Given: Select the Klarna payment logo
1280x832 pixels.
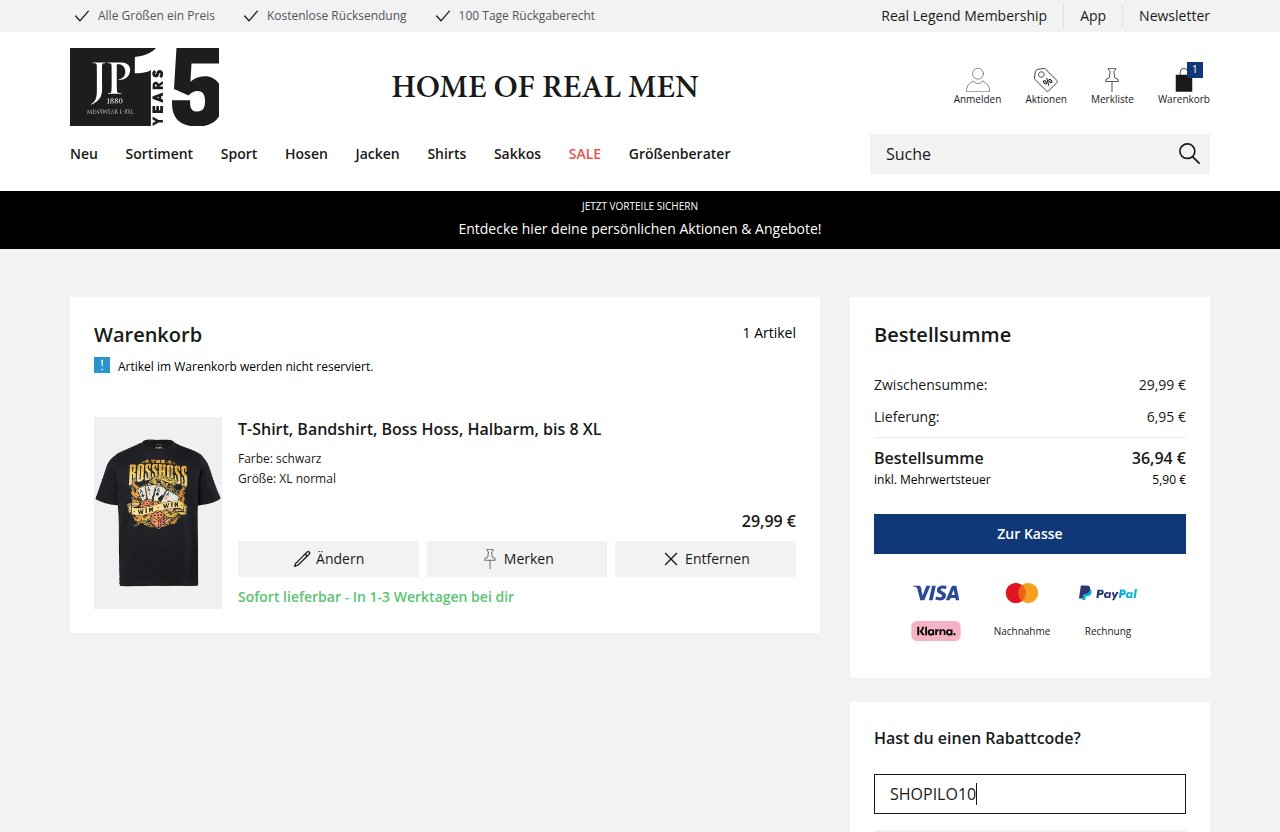Looking at the screenshot, I should pos(936,631).
